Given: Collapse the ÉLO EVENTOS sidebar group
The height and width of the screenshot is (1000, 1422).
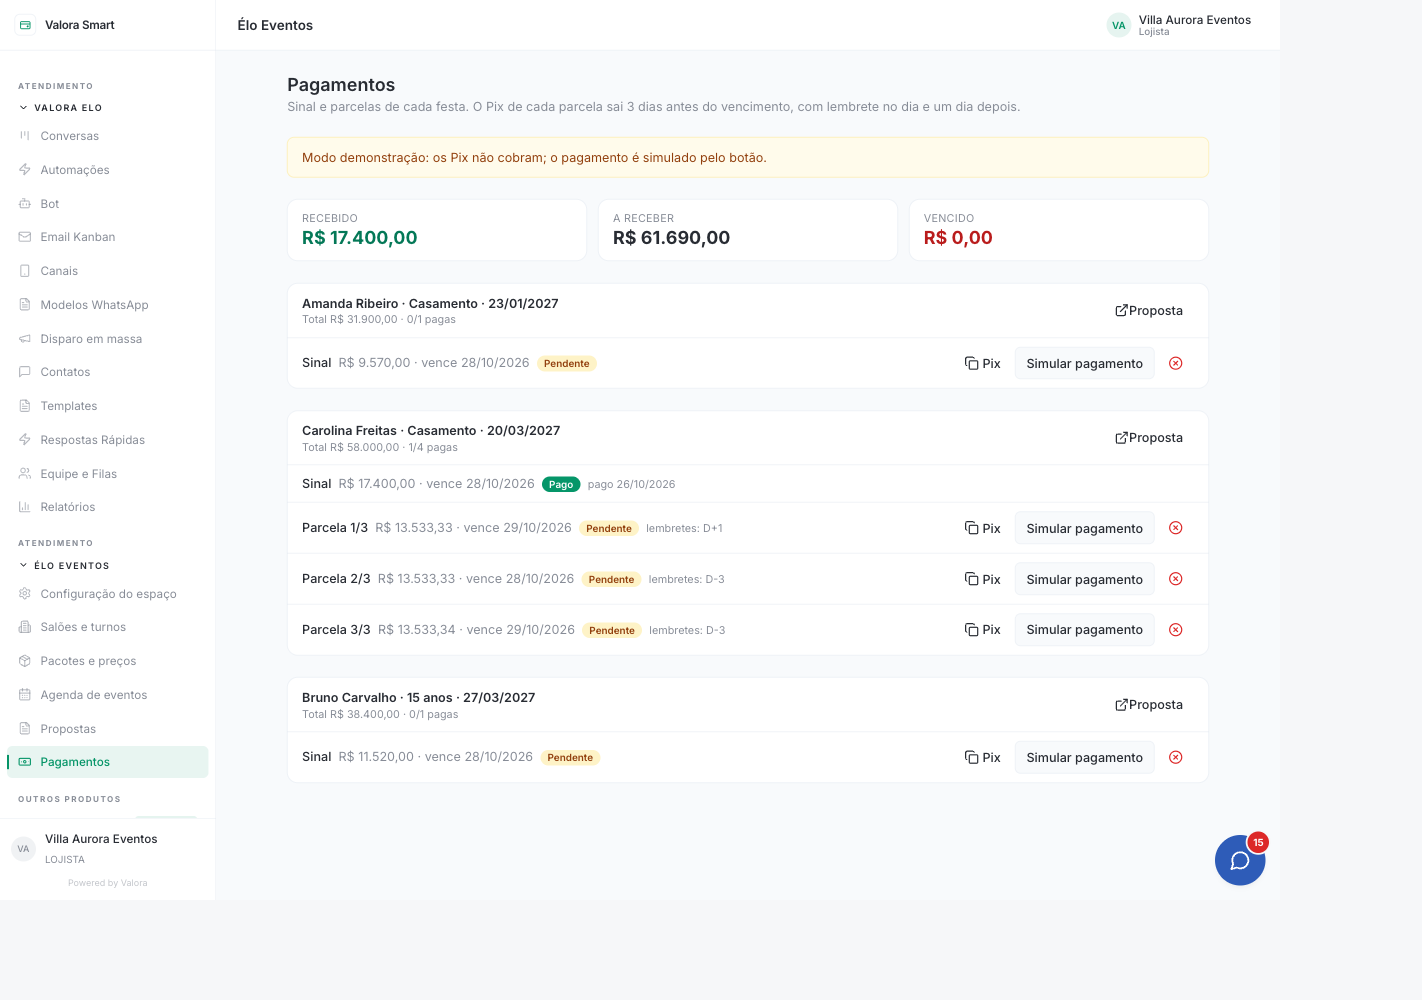Looking at the screenshot, I should 64,566.
